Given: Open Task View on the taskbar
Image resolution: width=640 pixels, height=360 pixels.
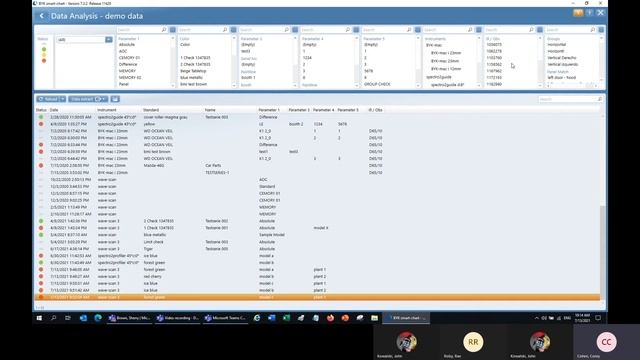Looking at the screenshot, I should click(x=68, y=318).
